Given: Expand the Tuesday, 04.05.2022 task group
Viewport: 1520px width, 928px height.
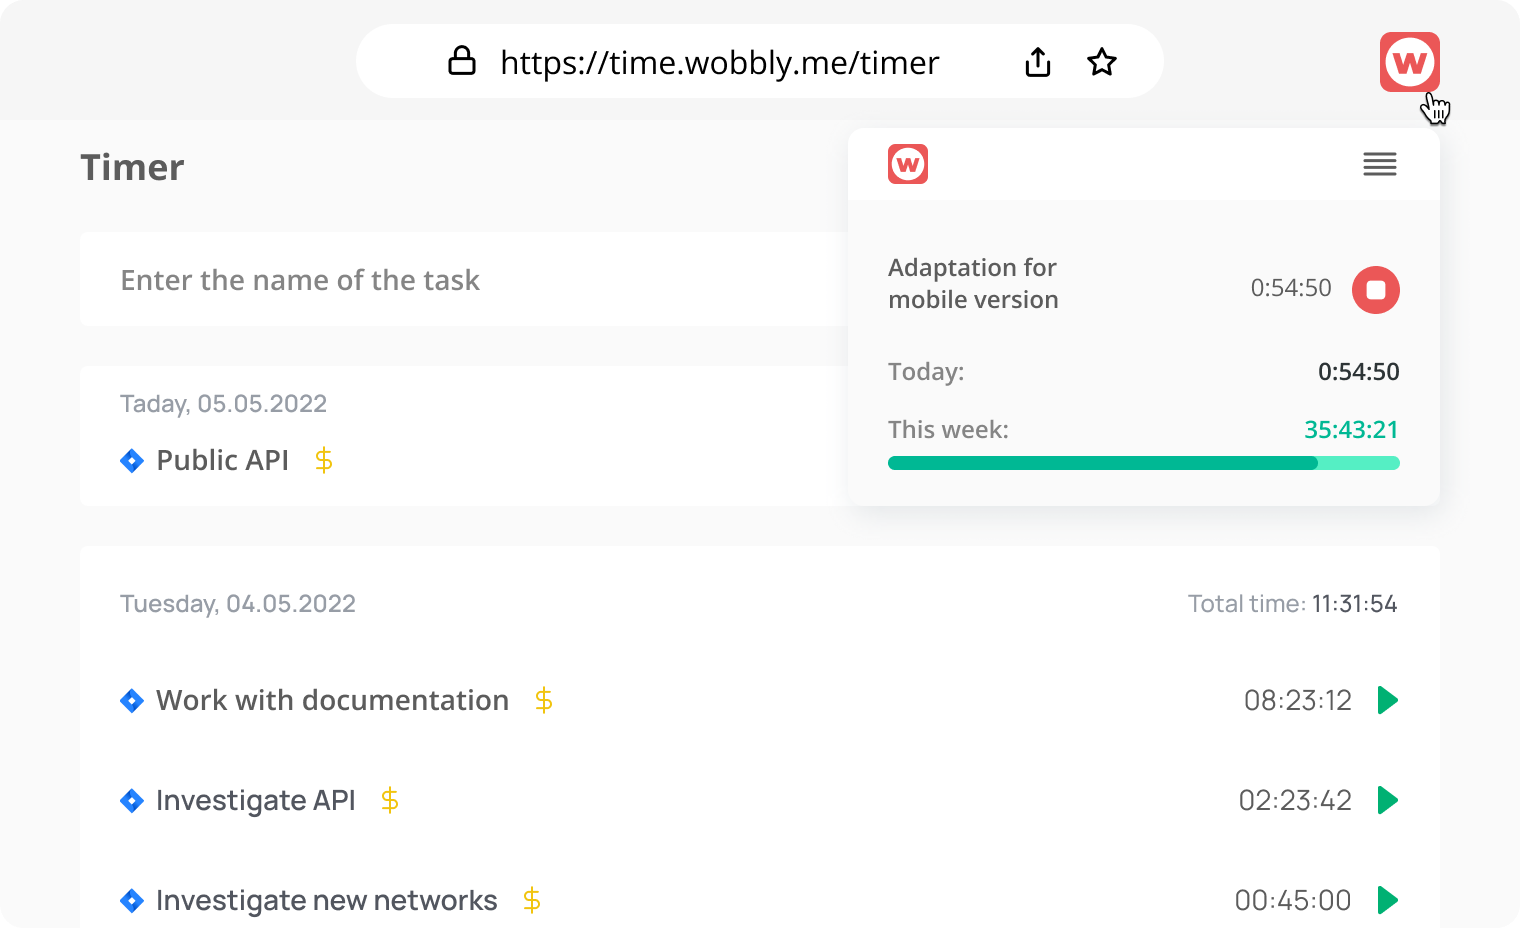Looking at the screenshot, I should (238, 603).
